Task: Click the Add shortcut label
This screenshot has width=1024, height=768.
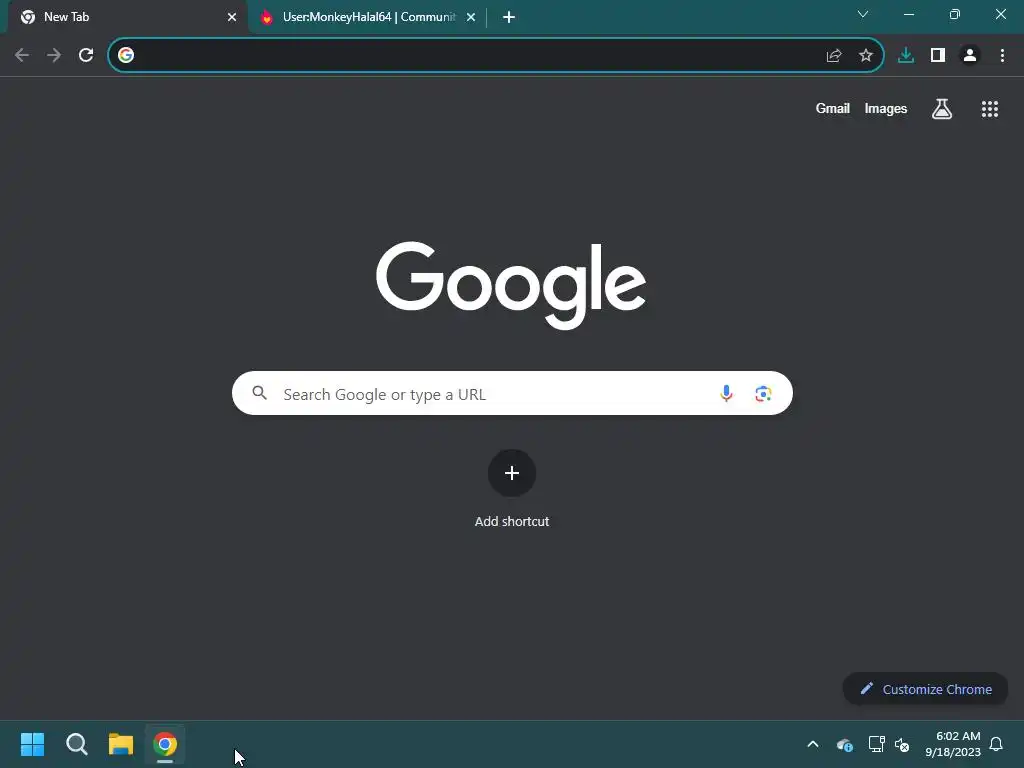Action: [x=512, y=521]
